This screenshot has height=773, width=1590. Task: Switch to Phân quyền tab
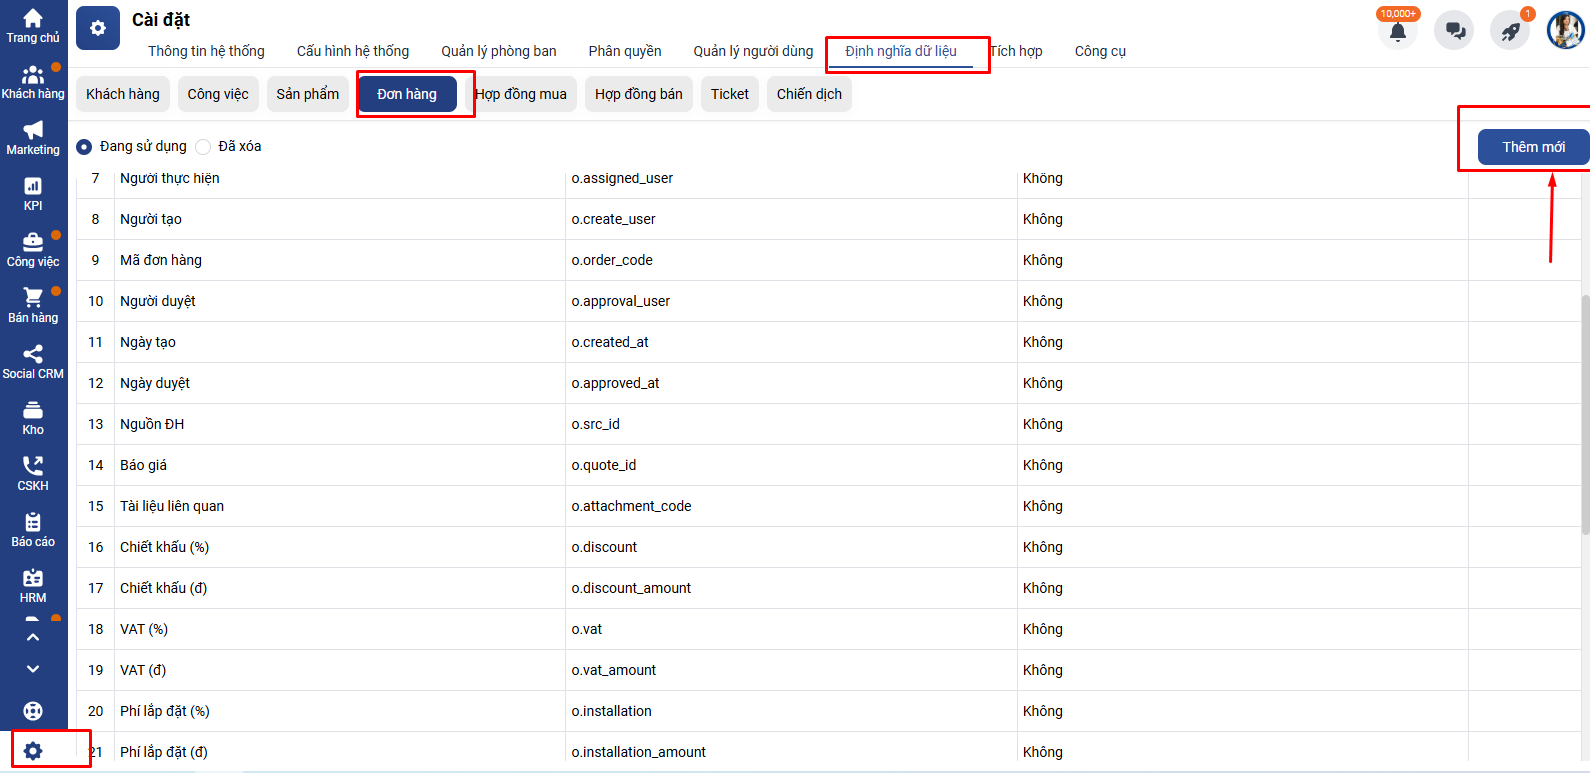coord(624,51)
